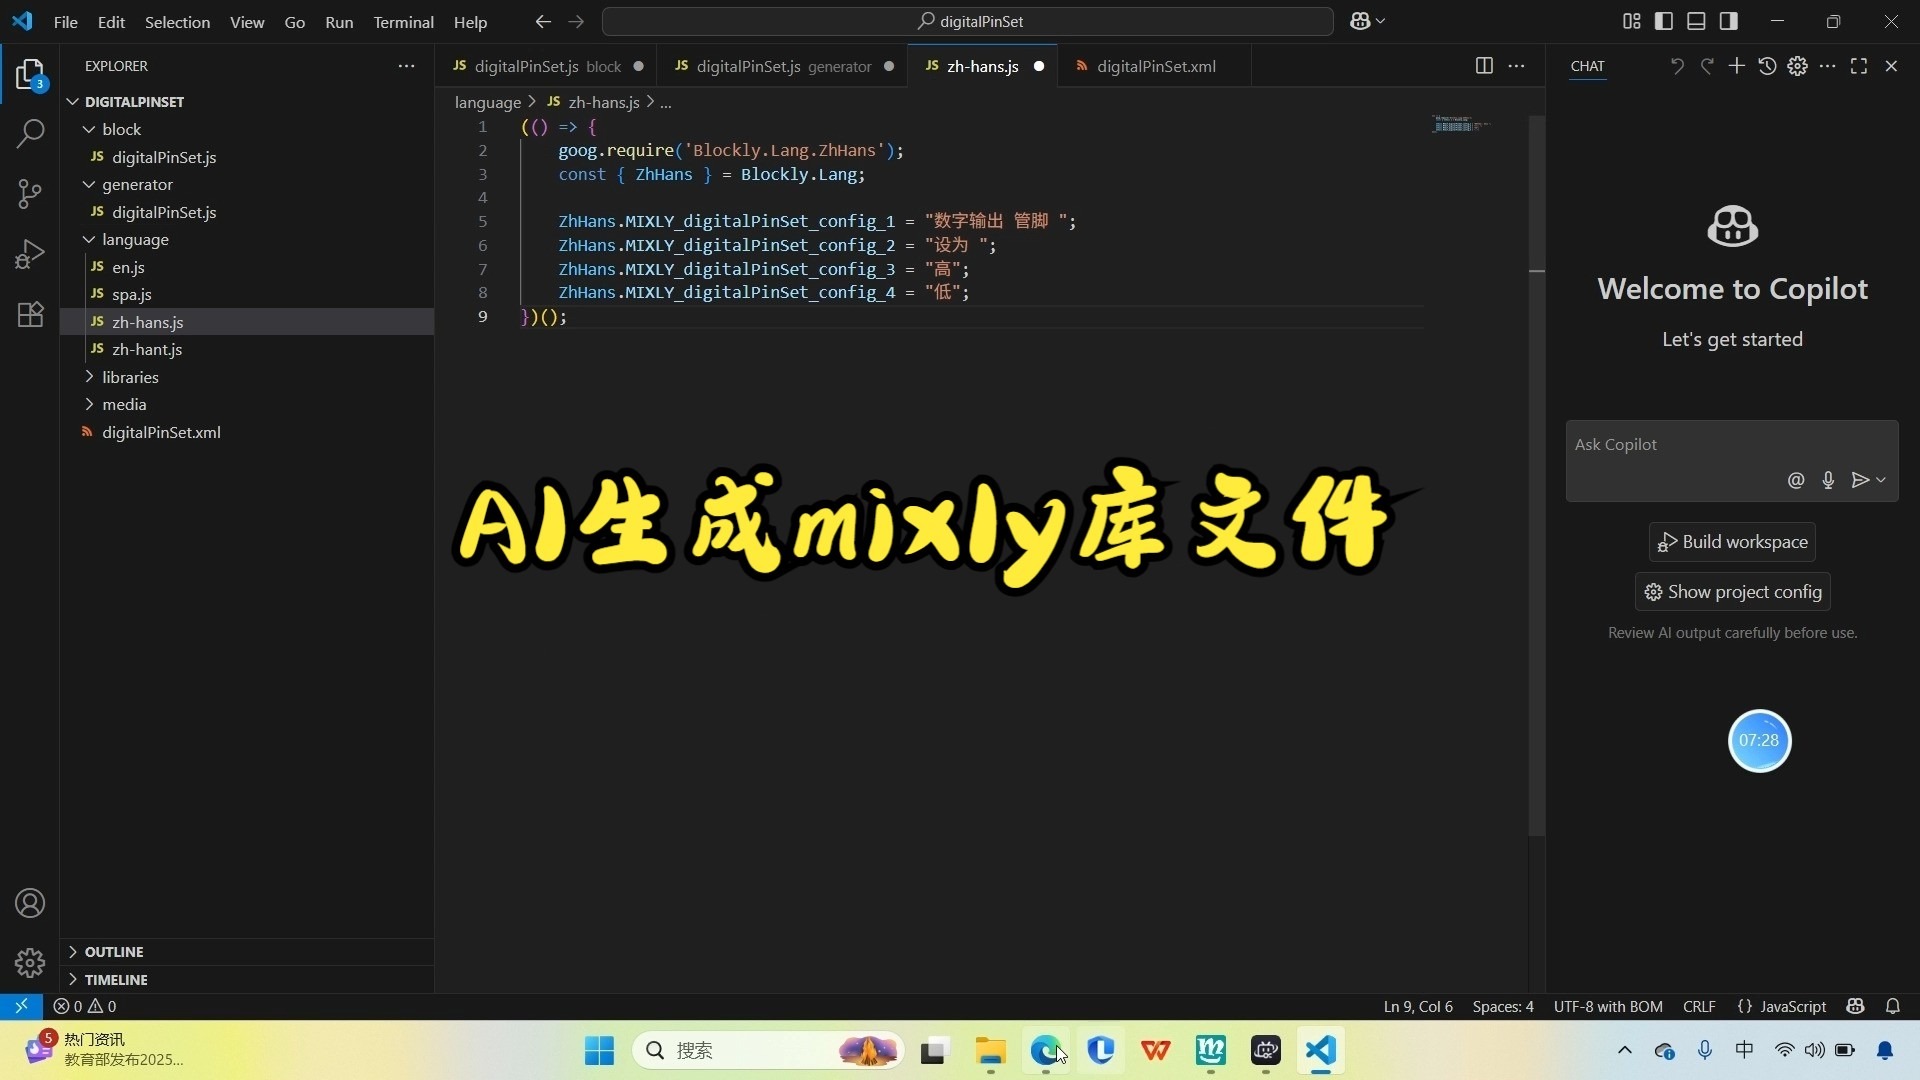Image resolution: width=1920 pixels, height=1080 pixels.
Task: Open the send button dropdown arrow
Action: tap(1881, 480)
